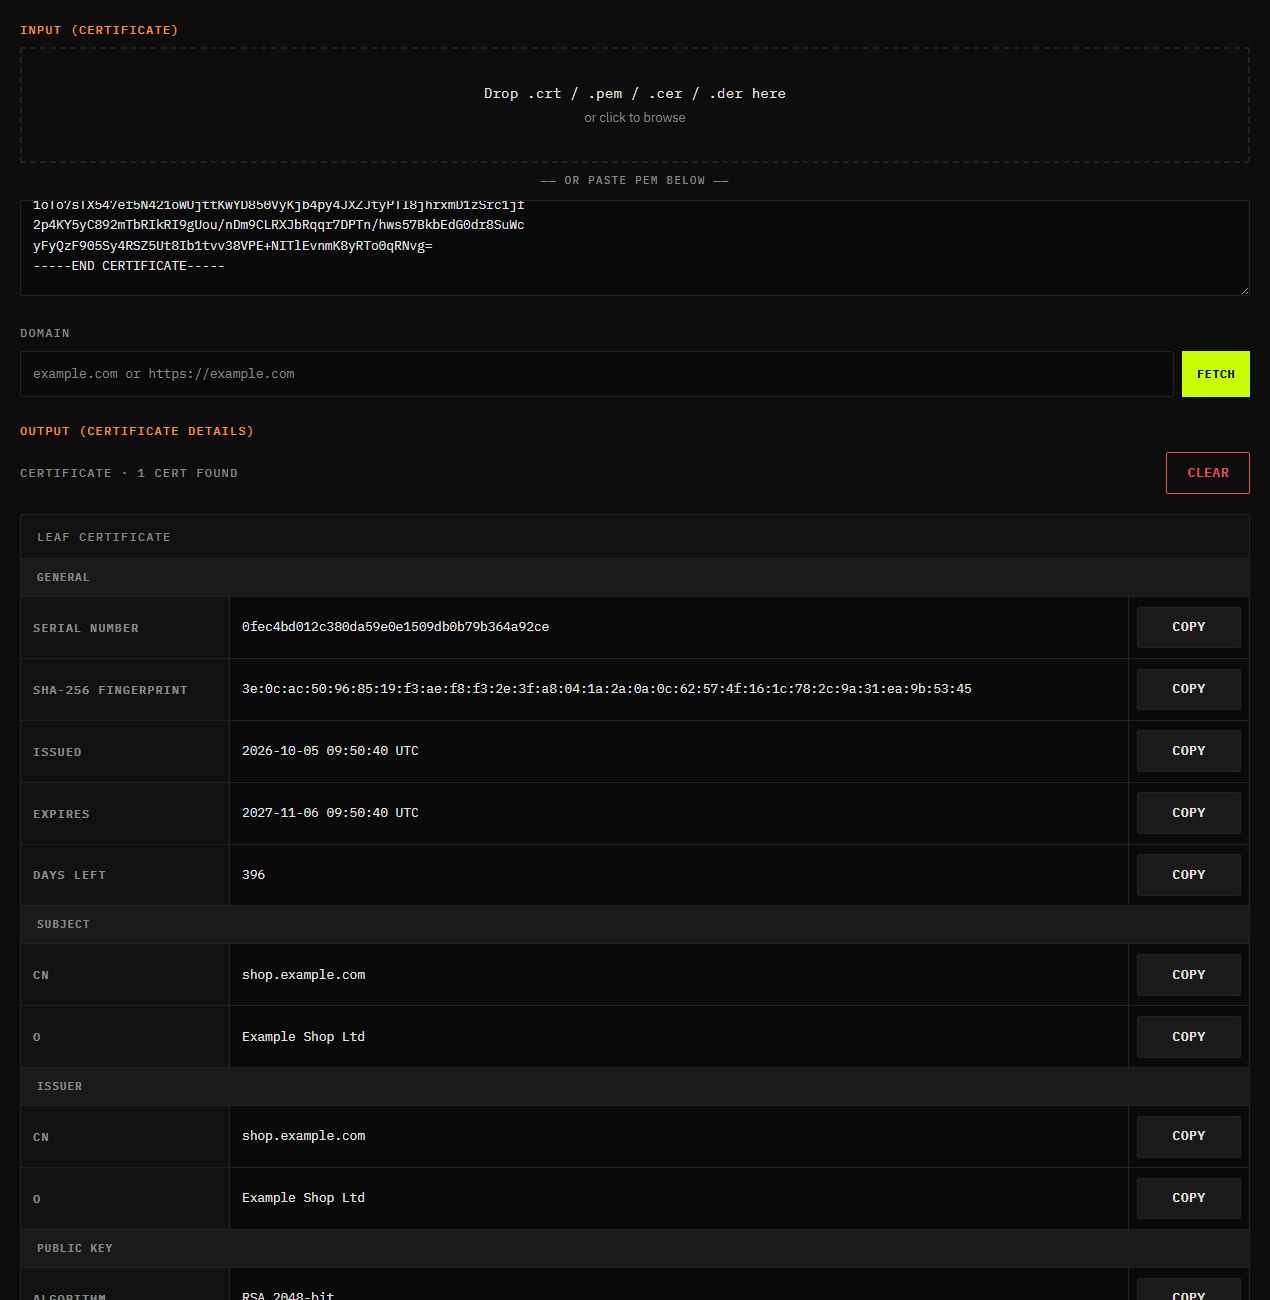Select issued date 2026-10-05 09:50:40 UTC

click(x=330, y=751)
